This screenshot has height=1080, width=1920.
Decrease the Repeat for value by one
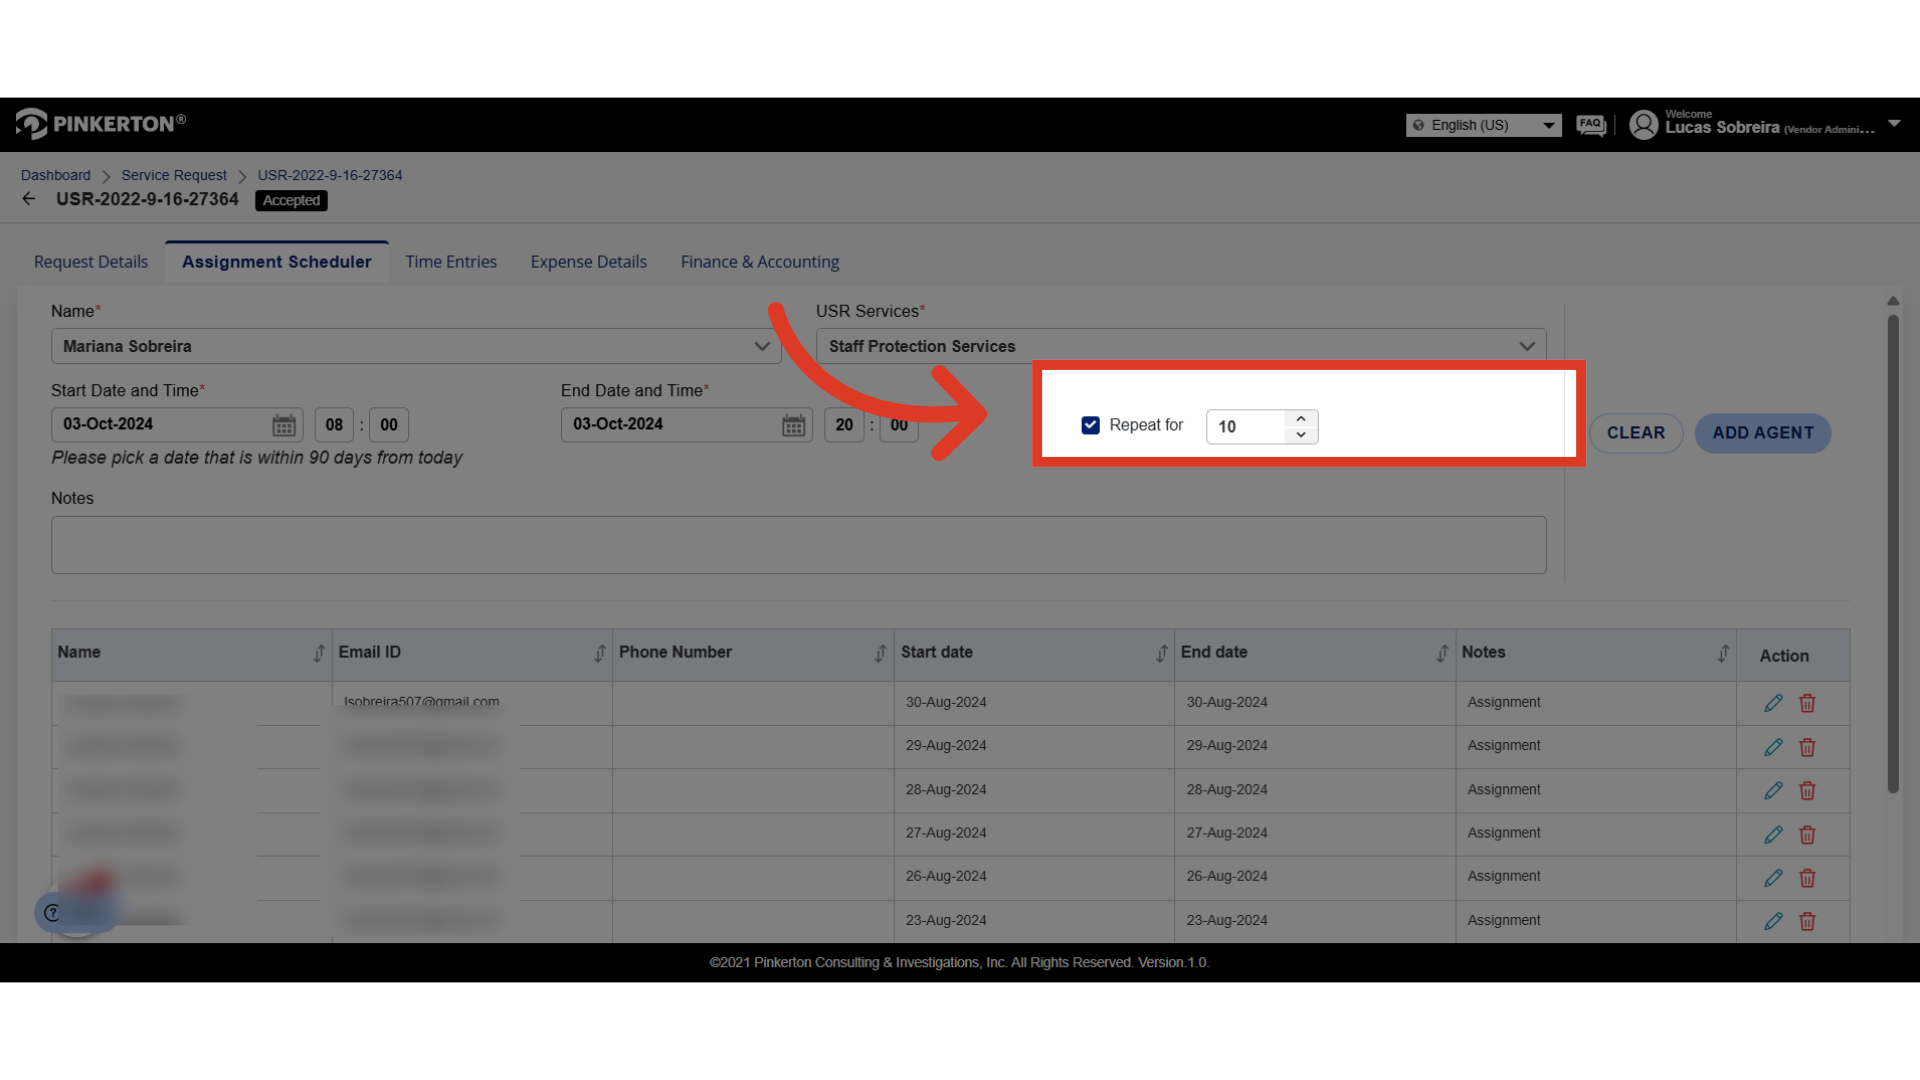1301,435
